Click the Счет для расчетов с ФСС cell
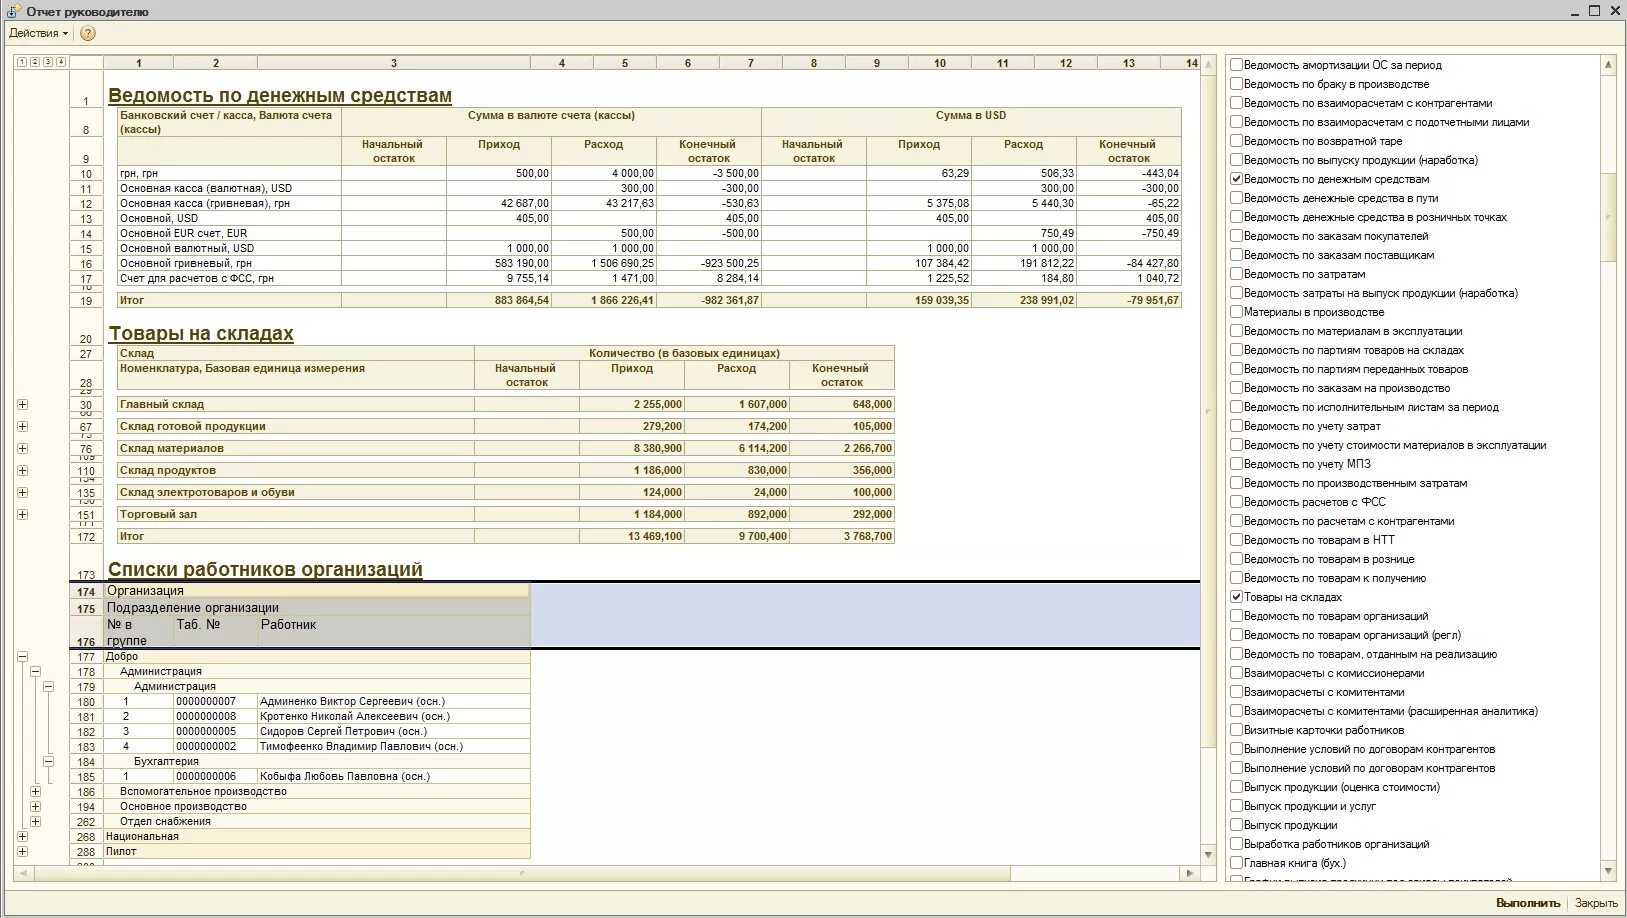This screenshot has height=918, width=1627. coord(229,278)
